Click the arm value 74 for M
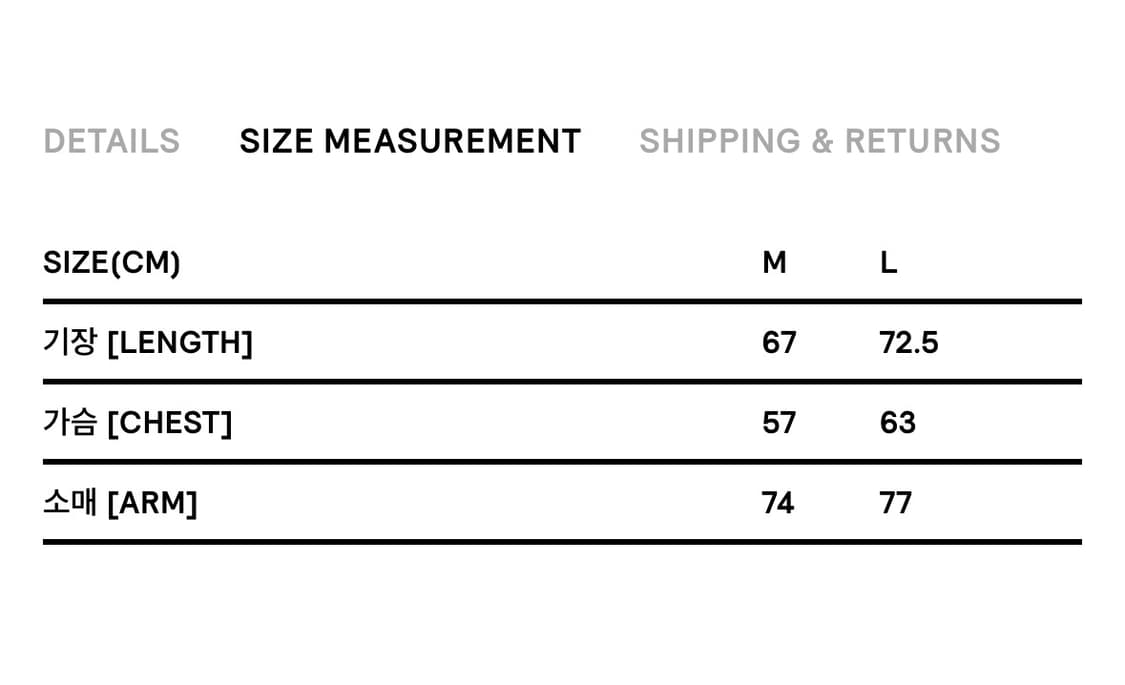1125x685 pixels. [x=778, y=504]
